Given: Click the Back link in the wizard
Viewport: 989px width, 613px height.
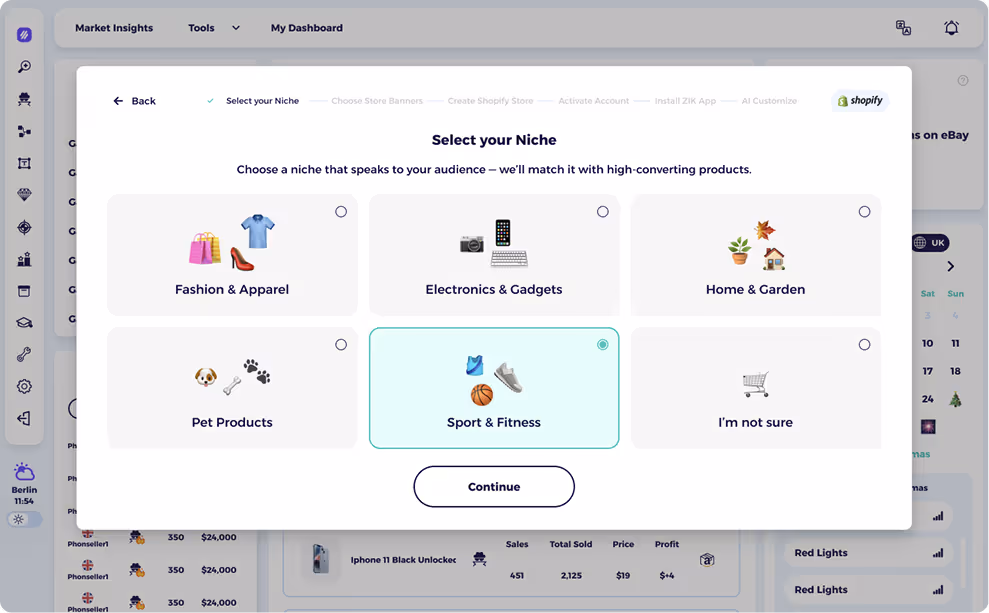Looking at the screenshot, I should tap(134, 101).
